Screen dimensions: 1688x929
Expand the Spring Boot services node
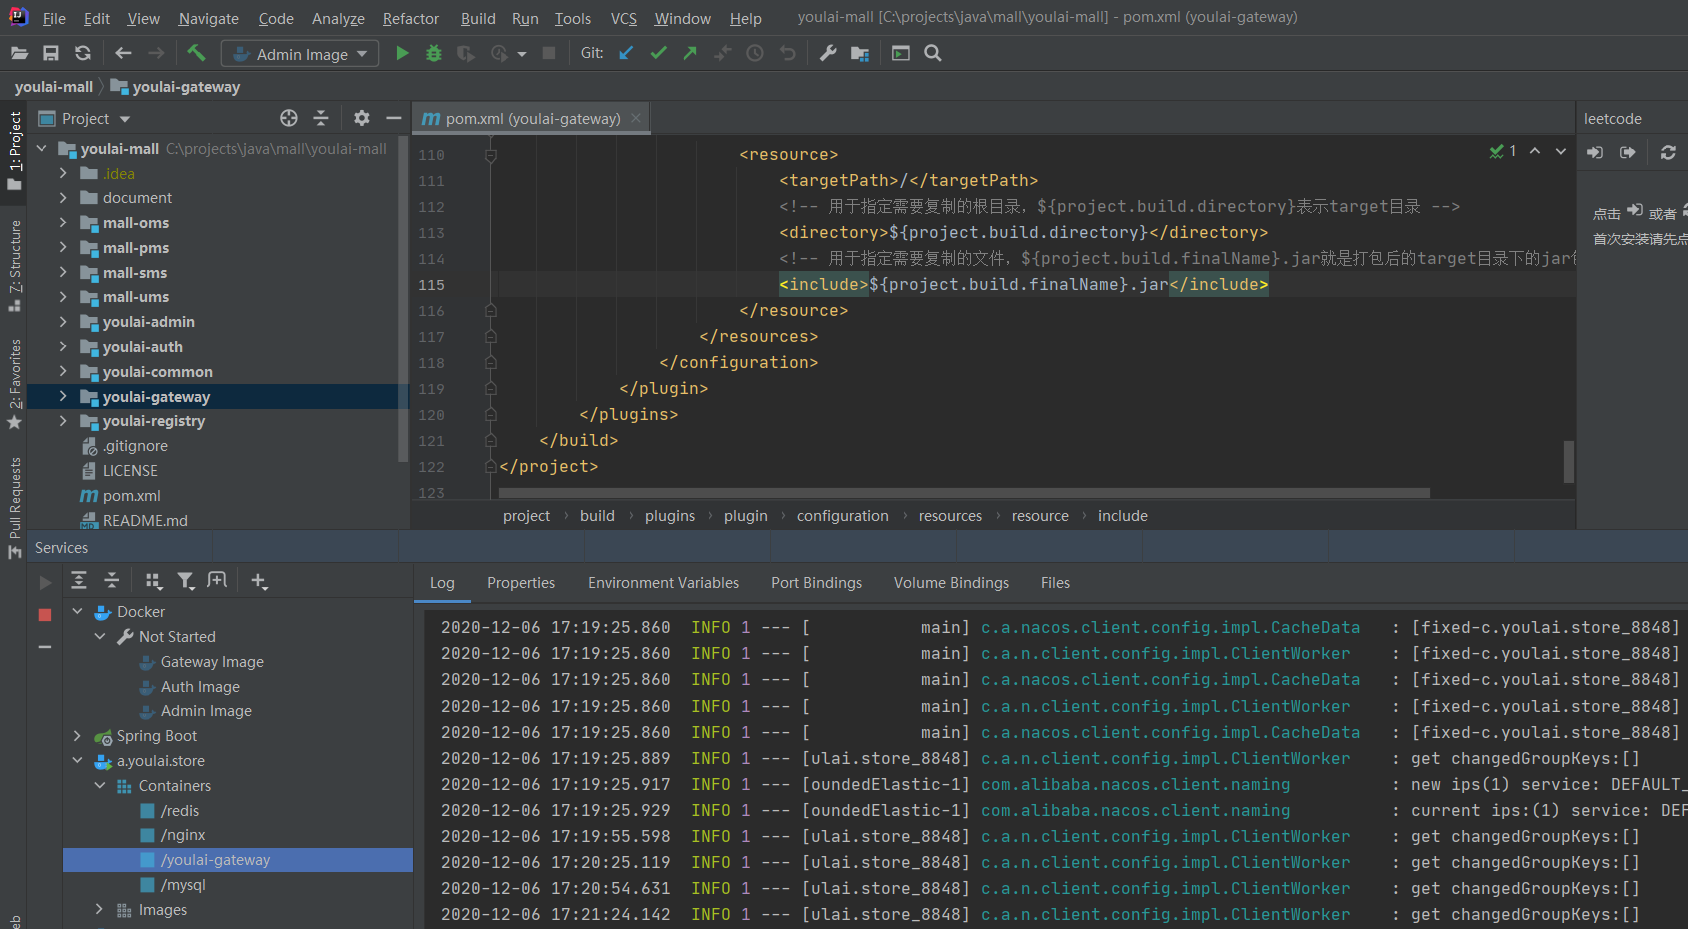coord(78,736)
